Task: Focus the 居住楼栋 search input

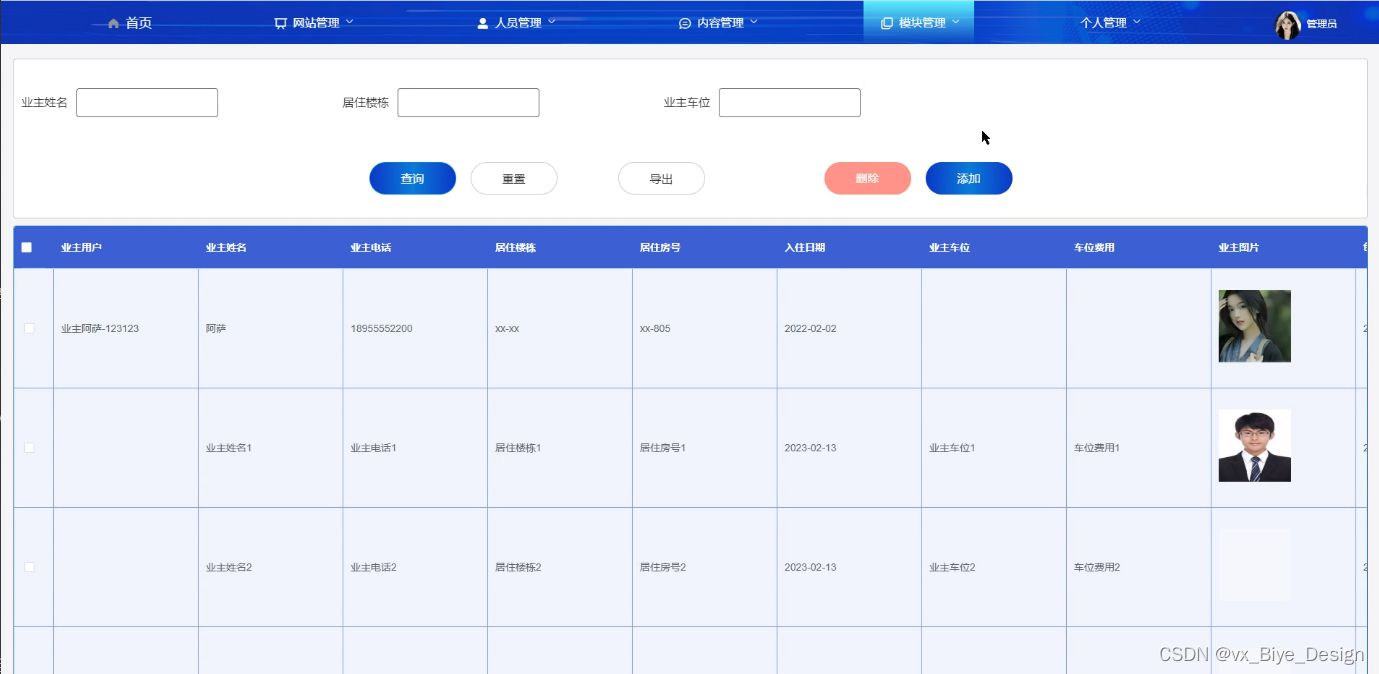Action: pos(468,102)
